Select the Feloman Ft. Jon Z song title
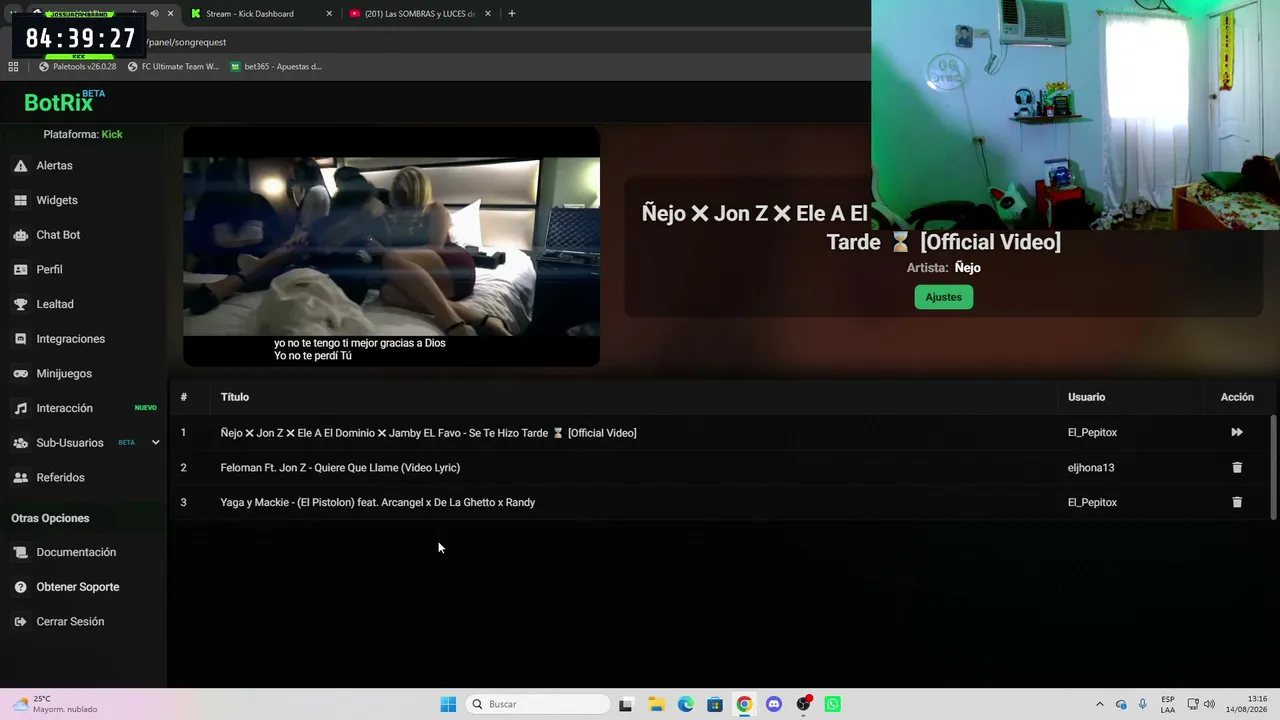Screen dimensions: 1280x720 click(x=340, y=468)
